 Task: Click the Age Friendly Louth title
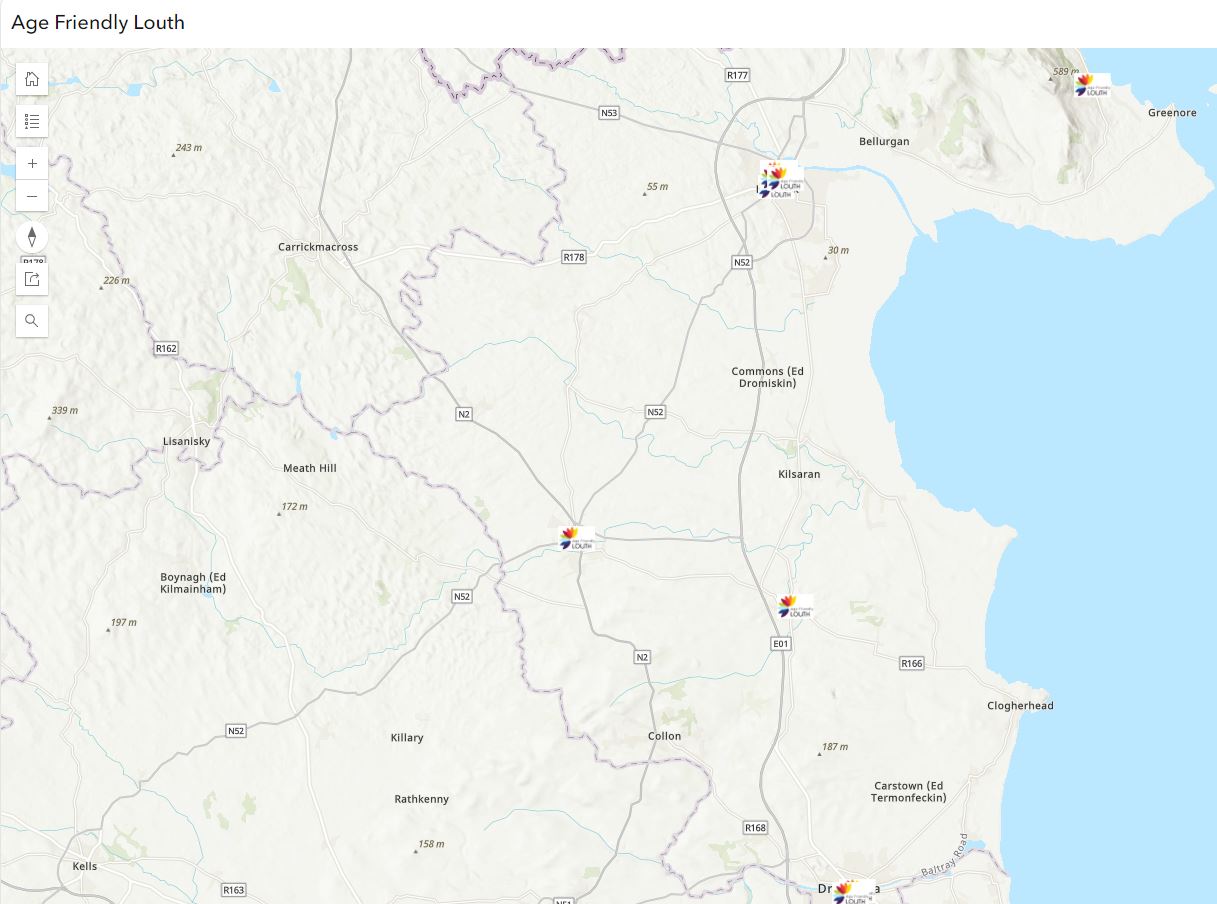click(x=97, y=22)
